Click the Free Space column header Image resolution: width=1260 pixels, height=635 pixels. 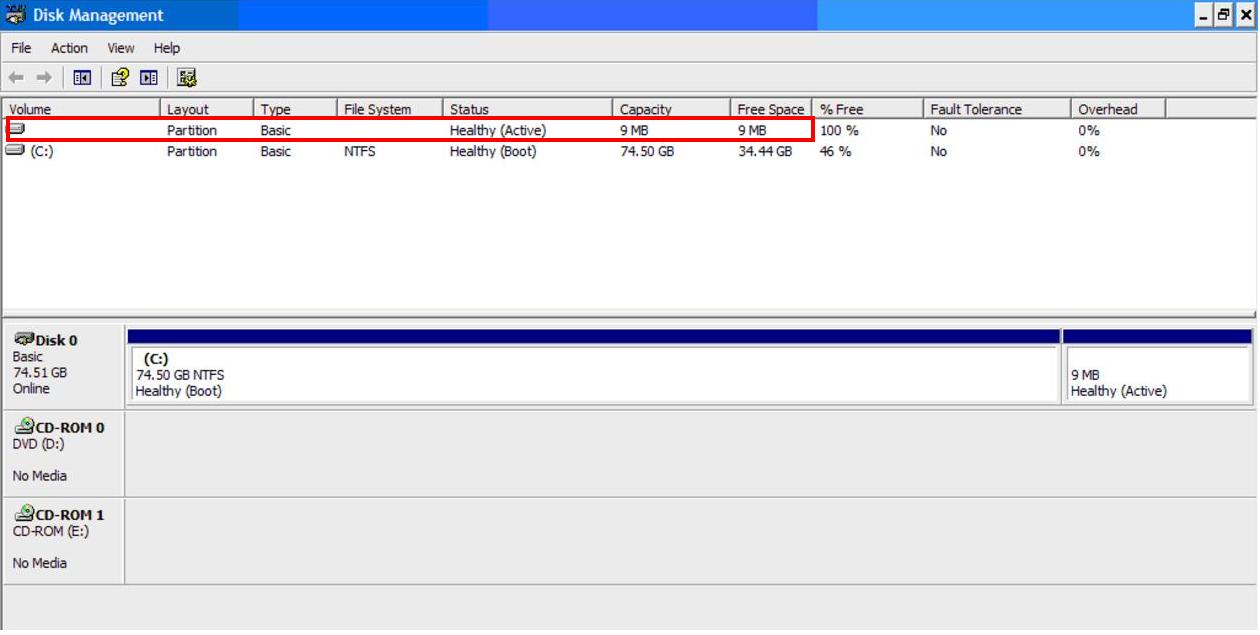pos(770,109)
